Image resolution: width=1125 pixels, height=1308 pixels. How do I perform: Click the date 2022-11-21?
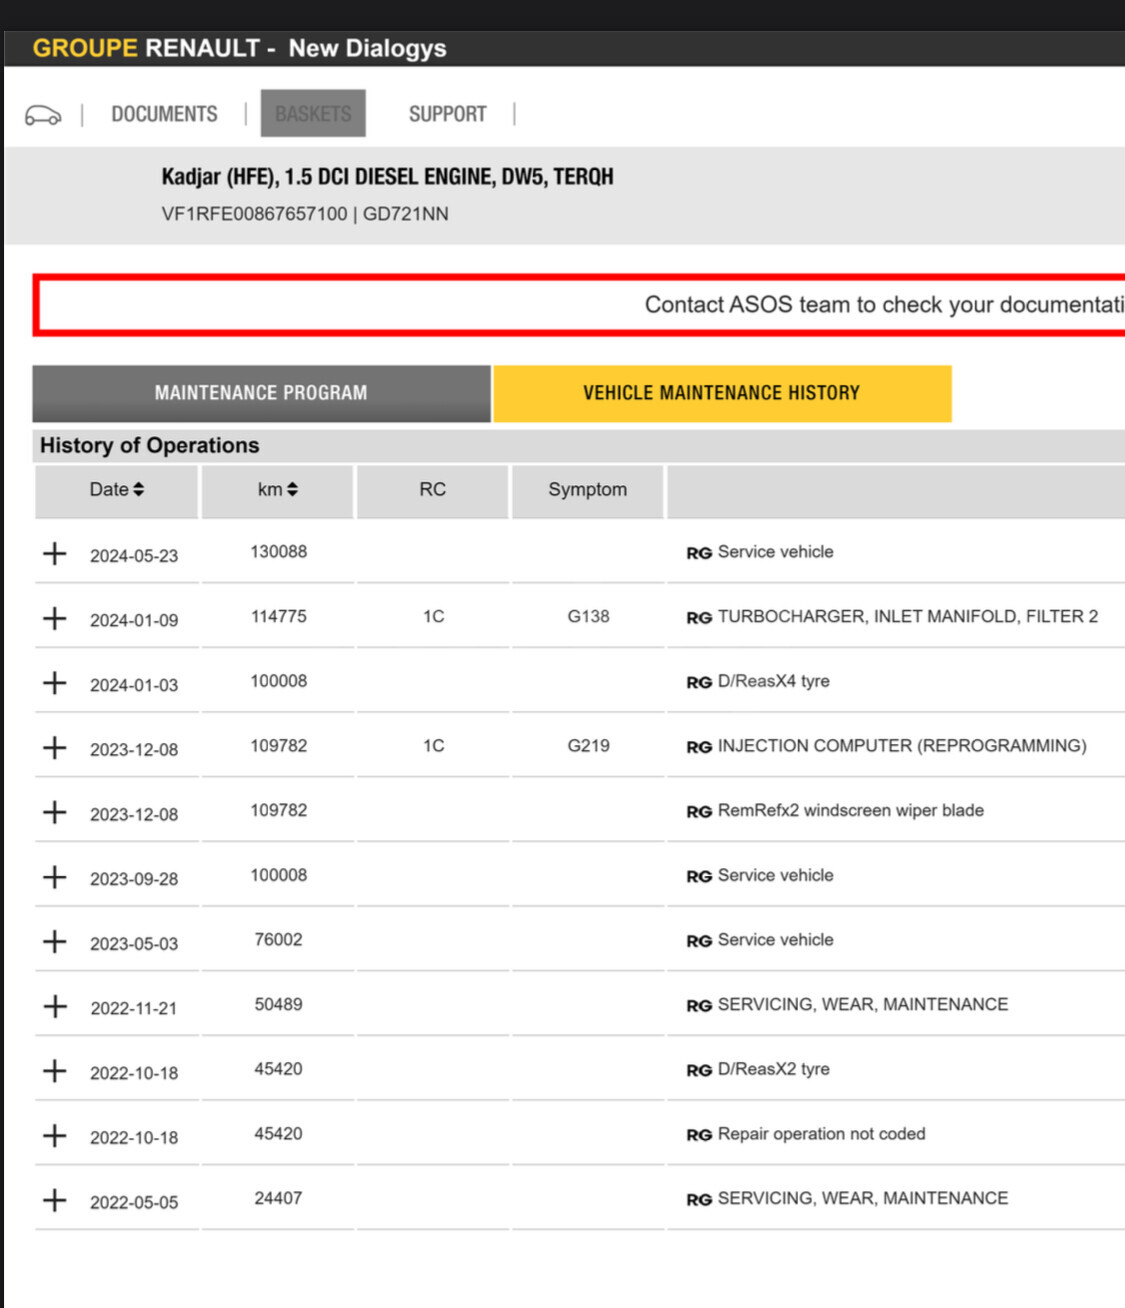(134, 1008)
